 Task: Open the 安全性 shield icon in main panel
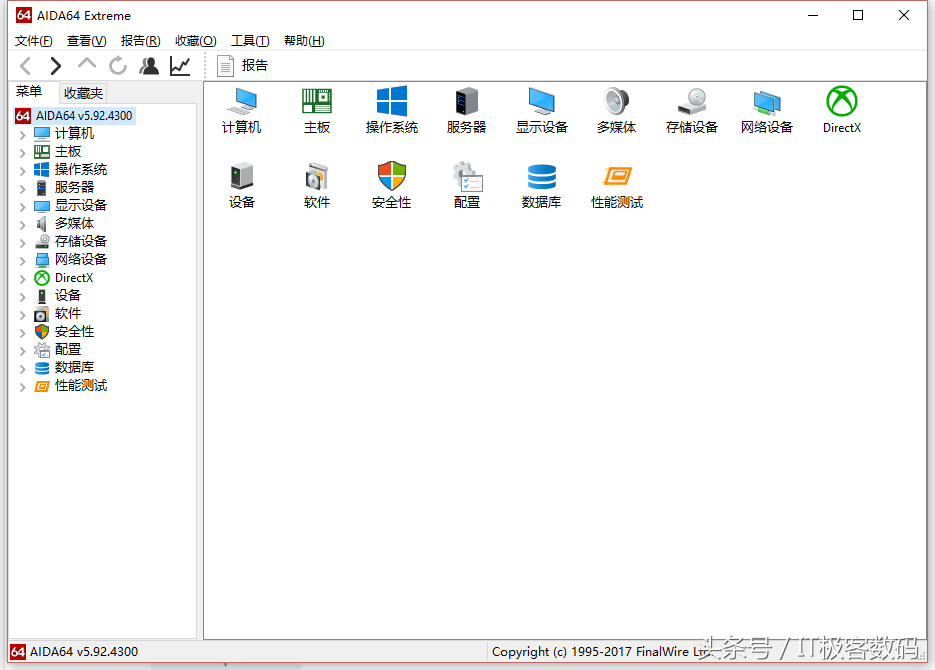(392, 185)
